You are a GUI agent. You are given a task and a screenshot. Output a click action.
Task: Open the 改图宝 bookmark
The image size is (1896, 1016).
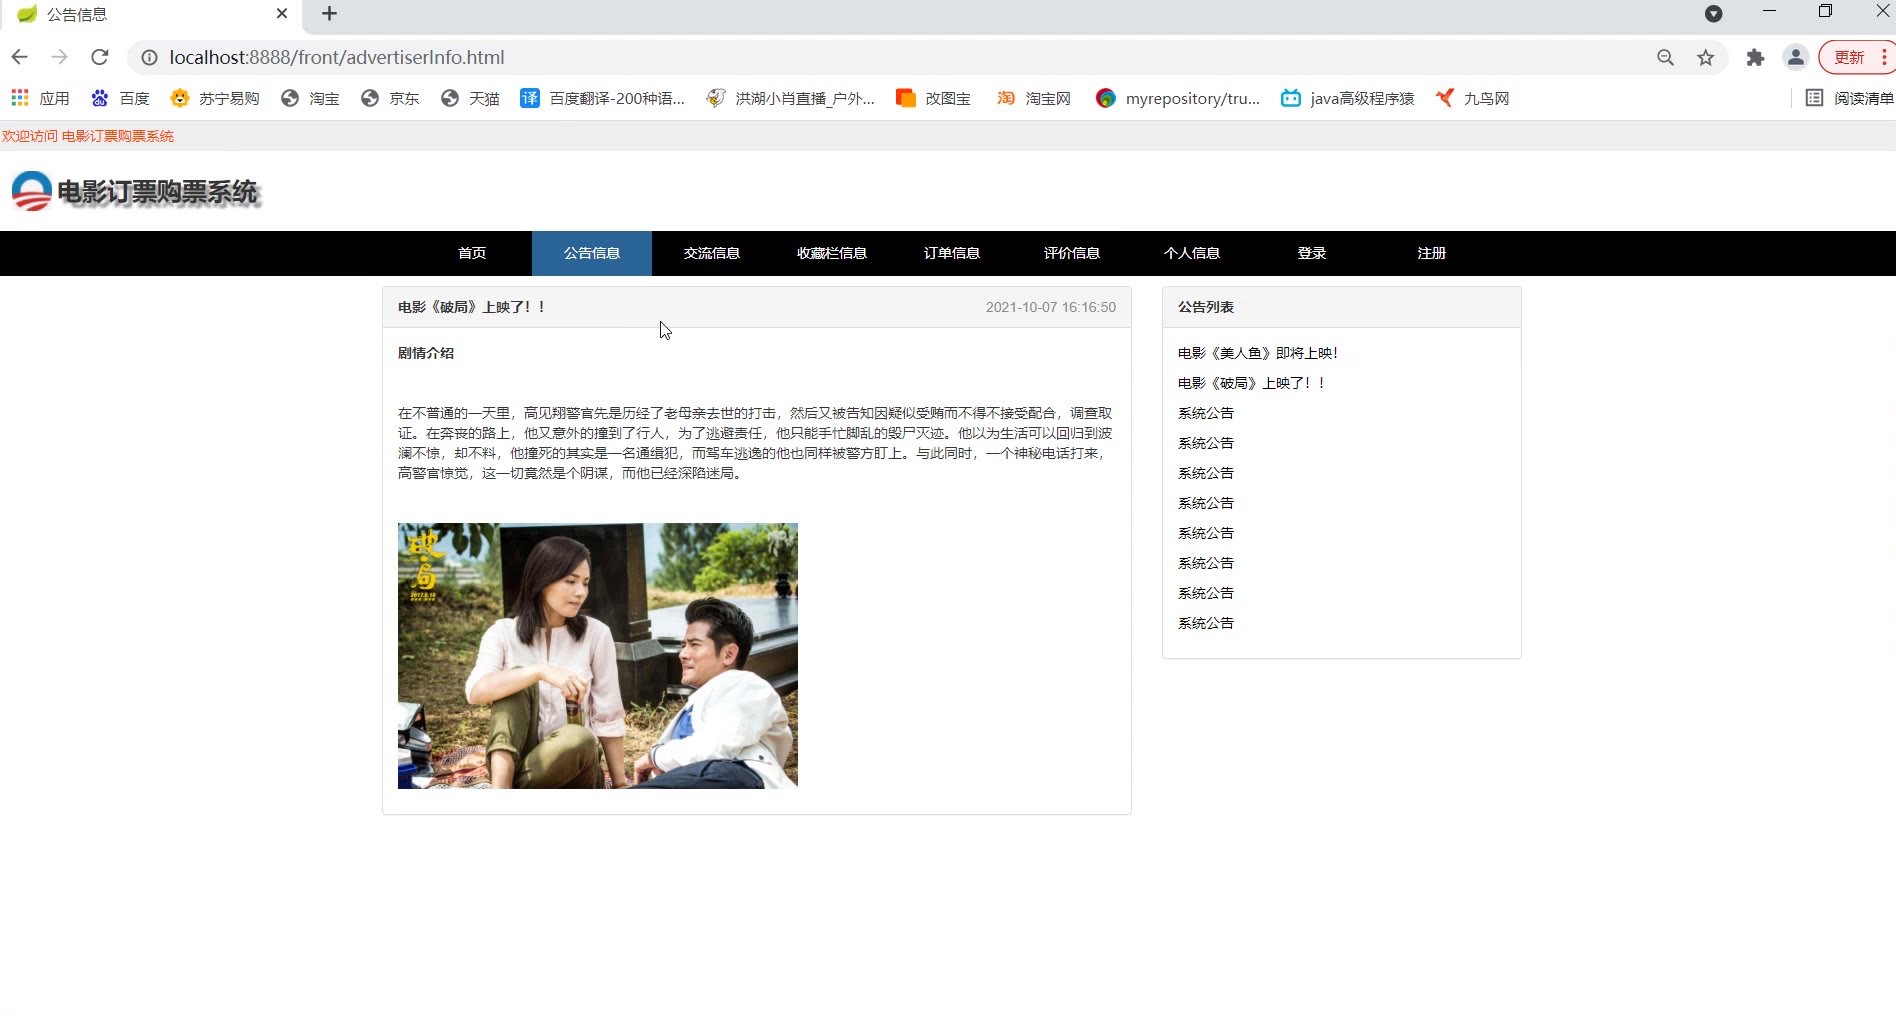933,98
